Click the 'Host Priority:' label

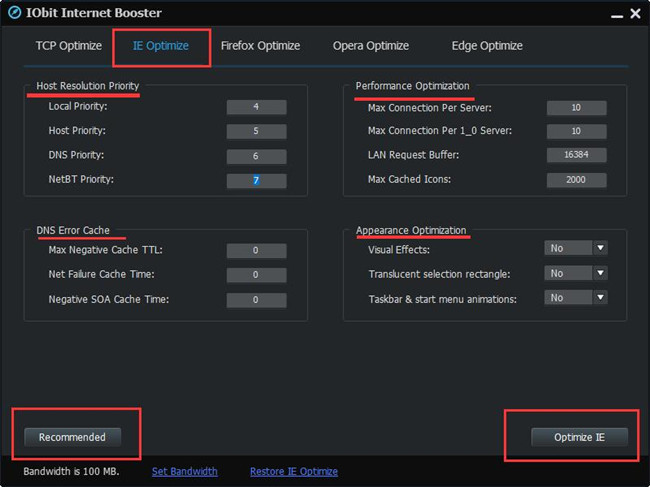77,131
